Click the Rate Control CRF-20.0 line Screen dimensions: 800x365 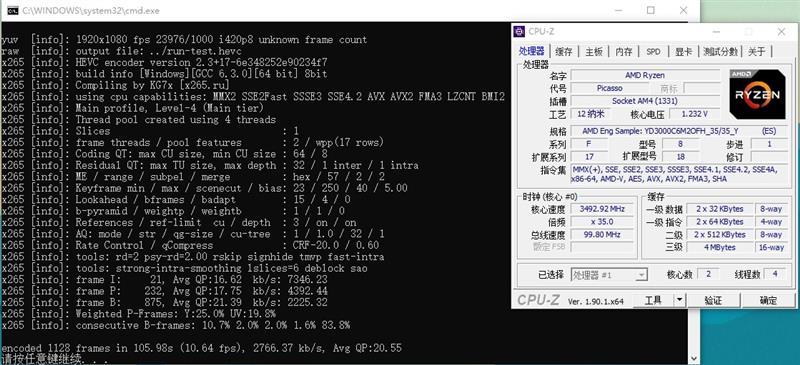(190, 246)
